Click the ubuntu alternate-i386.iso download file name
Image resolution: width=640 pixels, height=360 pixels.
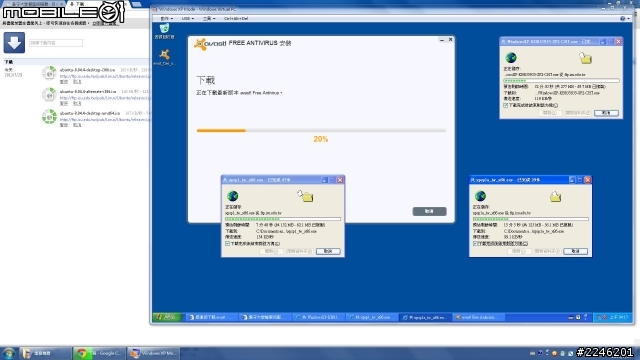[x=88, y=92]
